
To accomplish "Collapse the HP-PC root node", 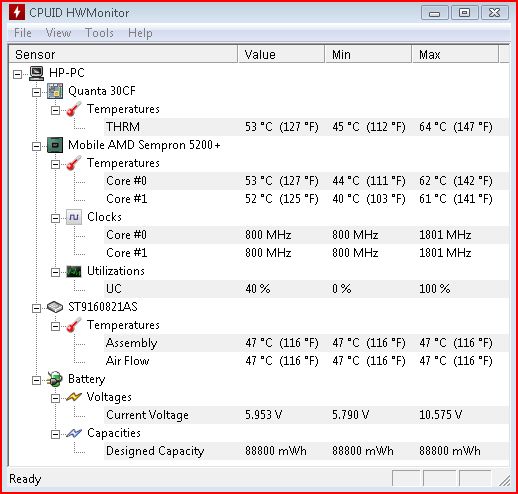I will 17,74.
